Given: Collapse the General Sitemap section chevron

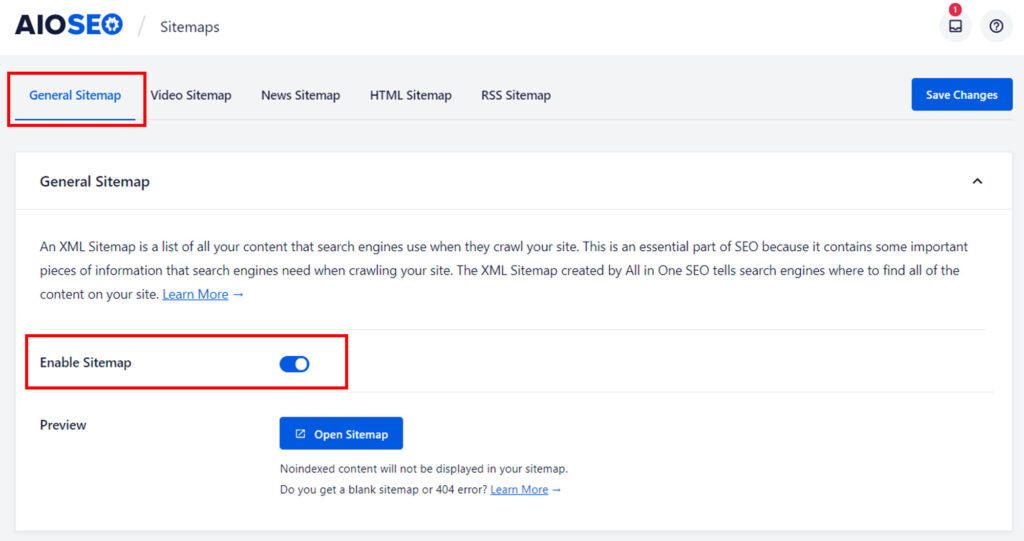Looking at the screenshot, I should tap(977, 181).
